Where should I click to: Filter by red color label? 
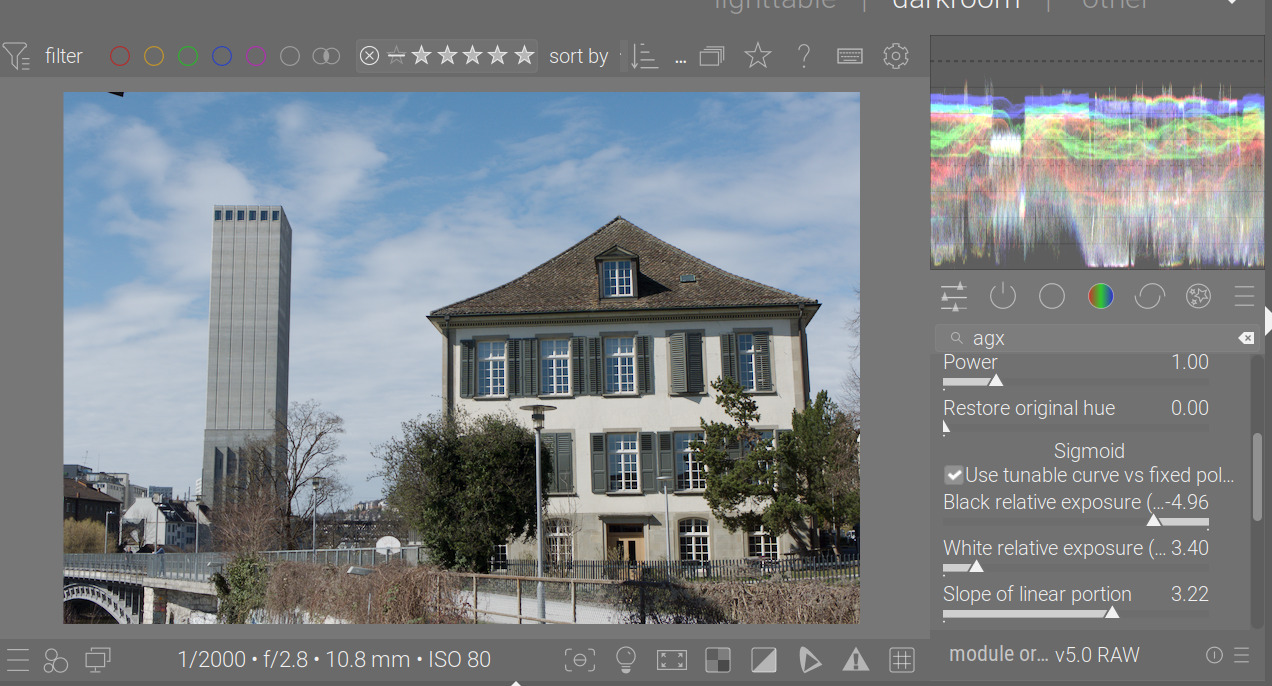[120, 56]
